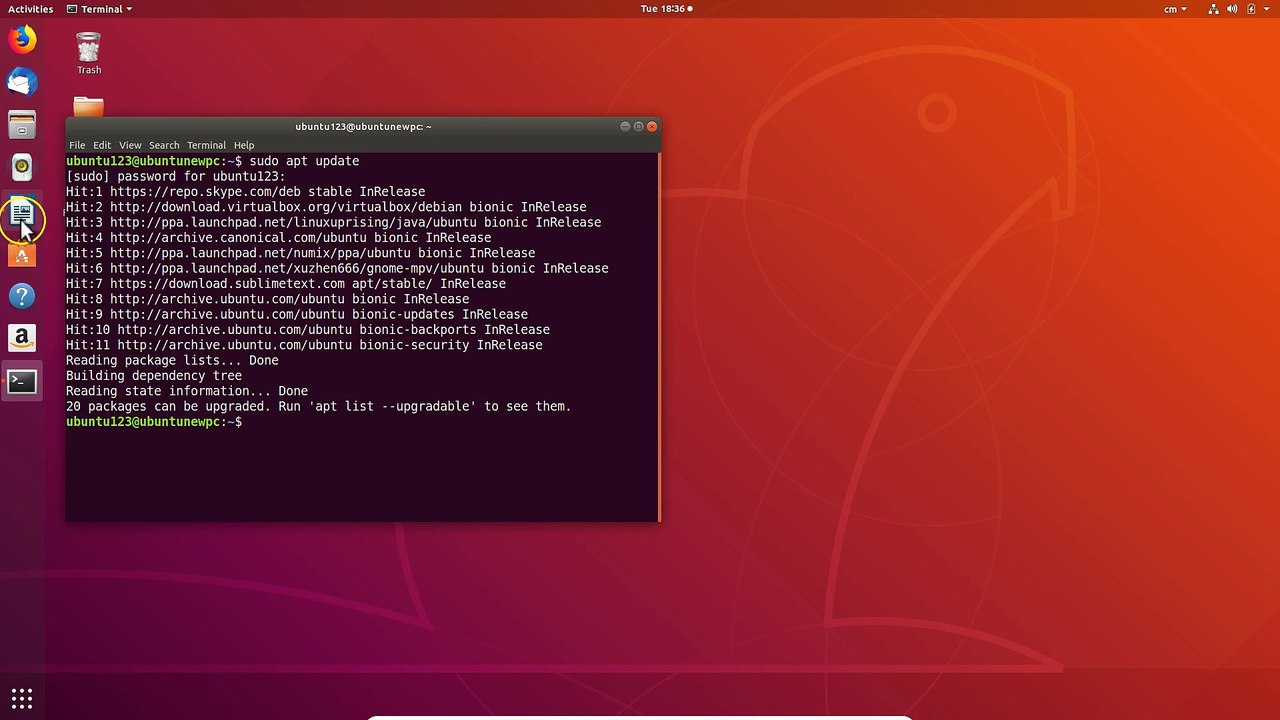Click the 'Hit:11' bionic-security line
The image size is (1280, 720).
point(304,345)
